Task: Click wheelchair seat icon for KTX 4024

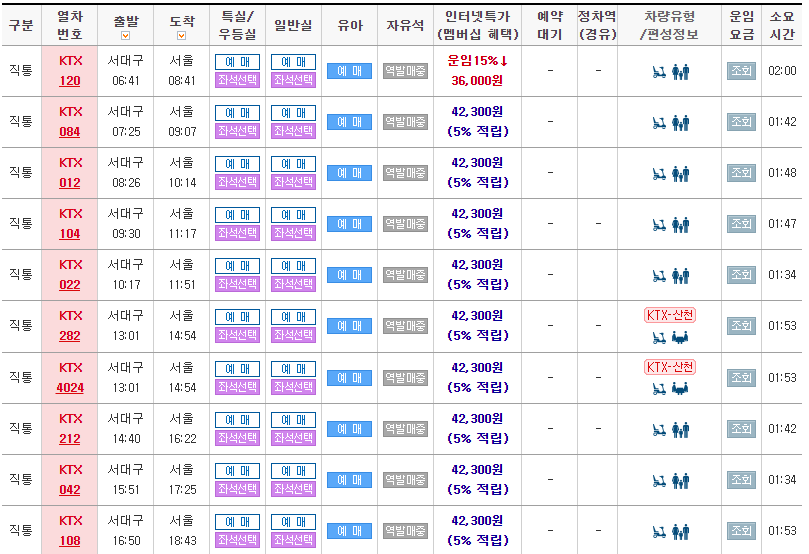Action: [x=659, y=389]
